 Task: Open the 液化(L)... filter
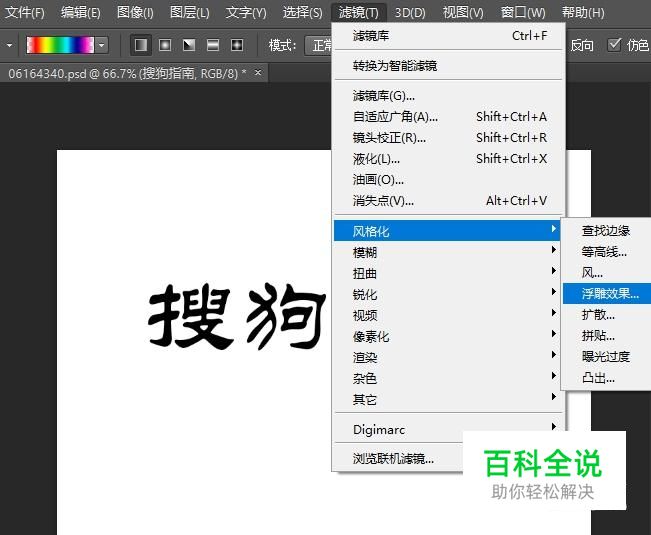450,159
